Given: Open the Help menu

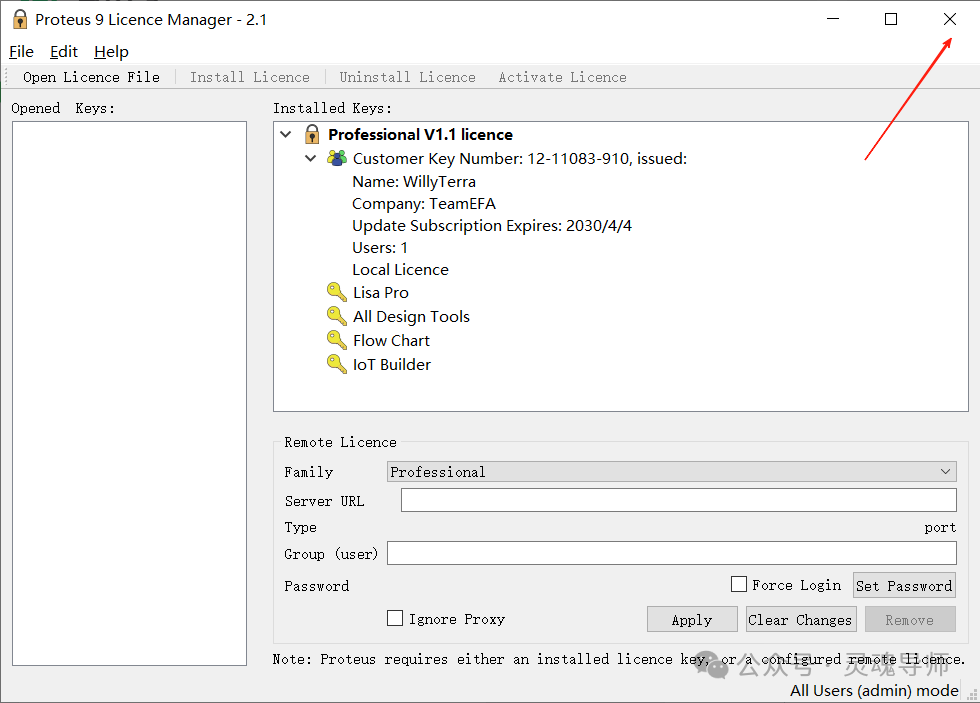Looking at the screenshot, I should point(111,51).
